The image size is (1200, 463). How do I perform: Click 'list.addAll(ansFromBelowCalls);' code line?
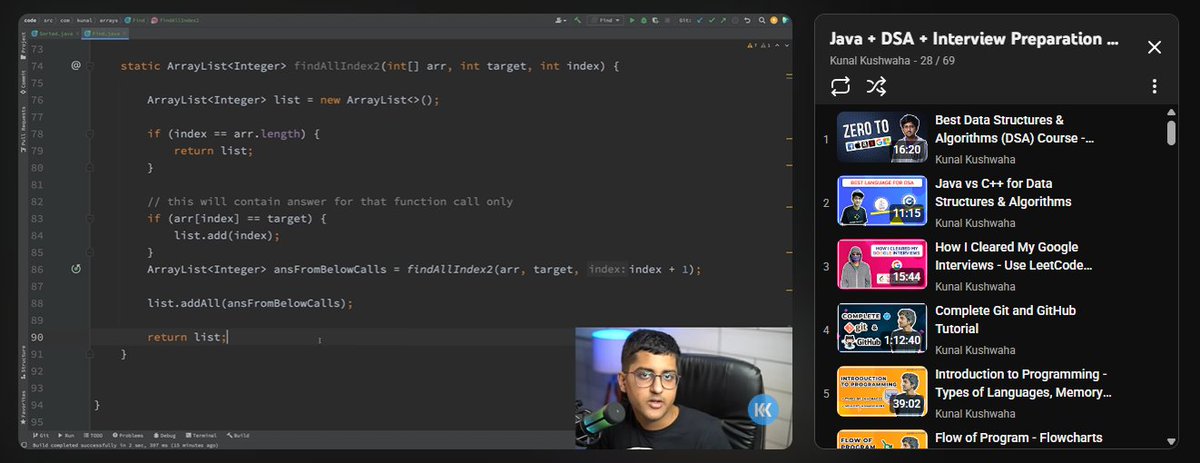point(250,303)
